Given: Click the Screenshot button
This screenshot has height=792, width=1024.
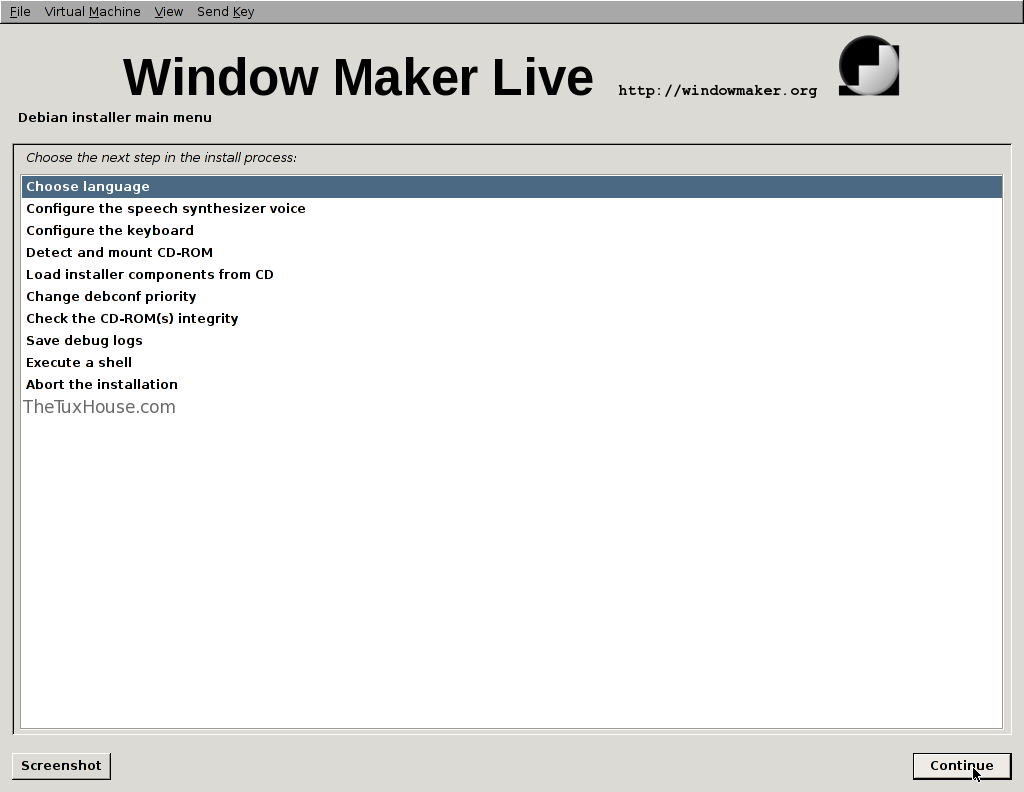Looking at the screenshot, I should pos(61,766).
